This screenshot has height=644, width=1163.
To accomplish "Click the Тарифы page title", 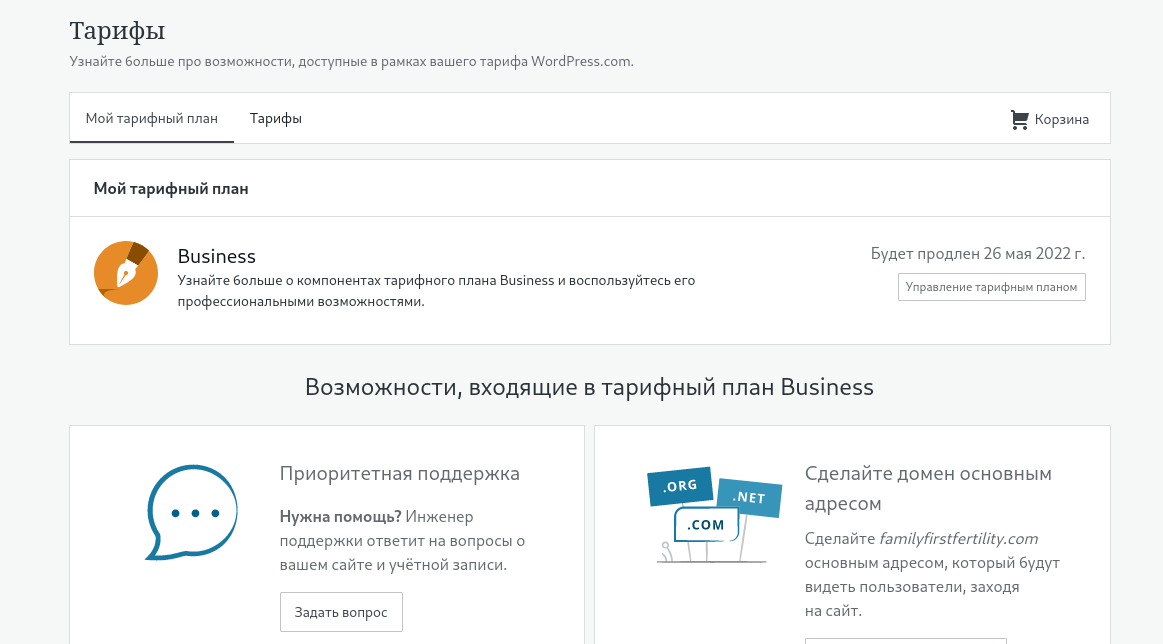I will pos(117,30).
